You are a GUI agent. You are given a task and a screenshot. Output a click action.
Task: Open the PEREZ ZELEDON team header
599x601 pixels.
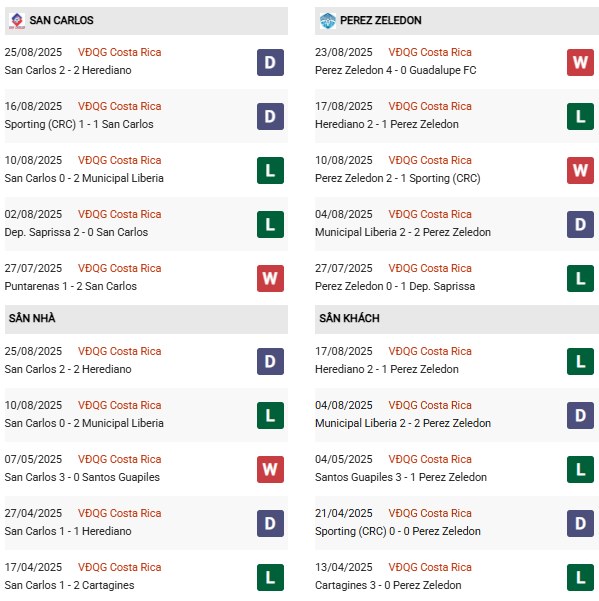click(457, 21)
